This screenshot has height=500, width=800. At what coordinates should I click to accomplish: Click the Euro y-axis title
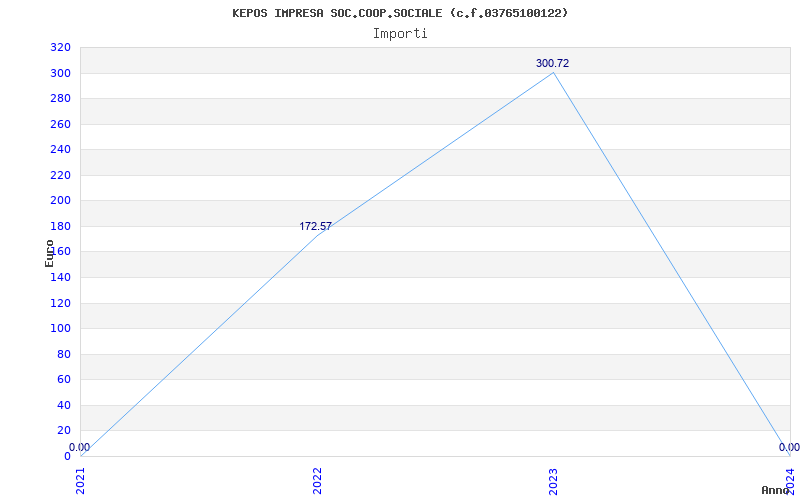click(x=49, y=253)
